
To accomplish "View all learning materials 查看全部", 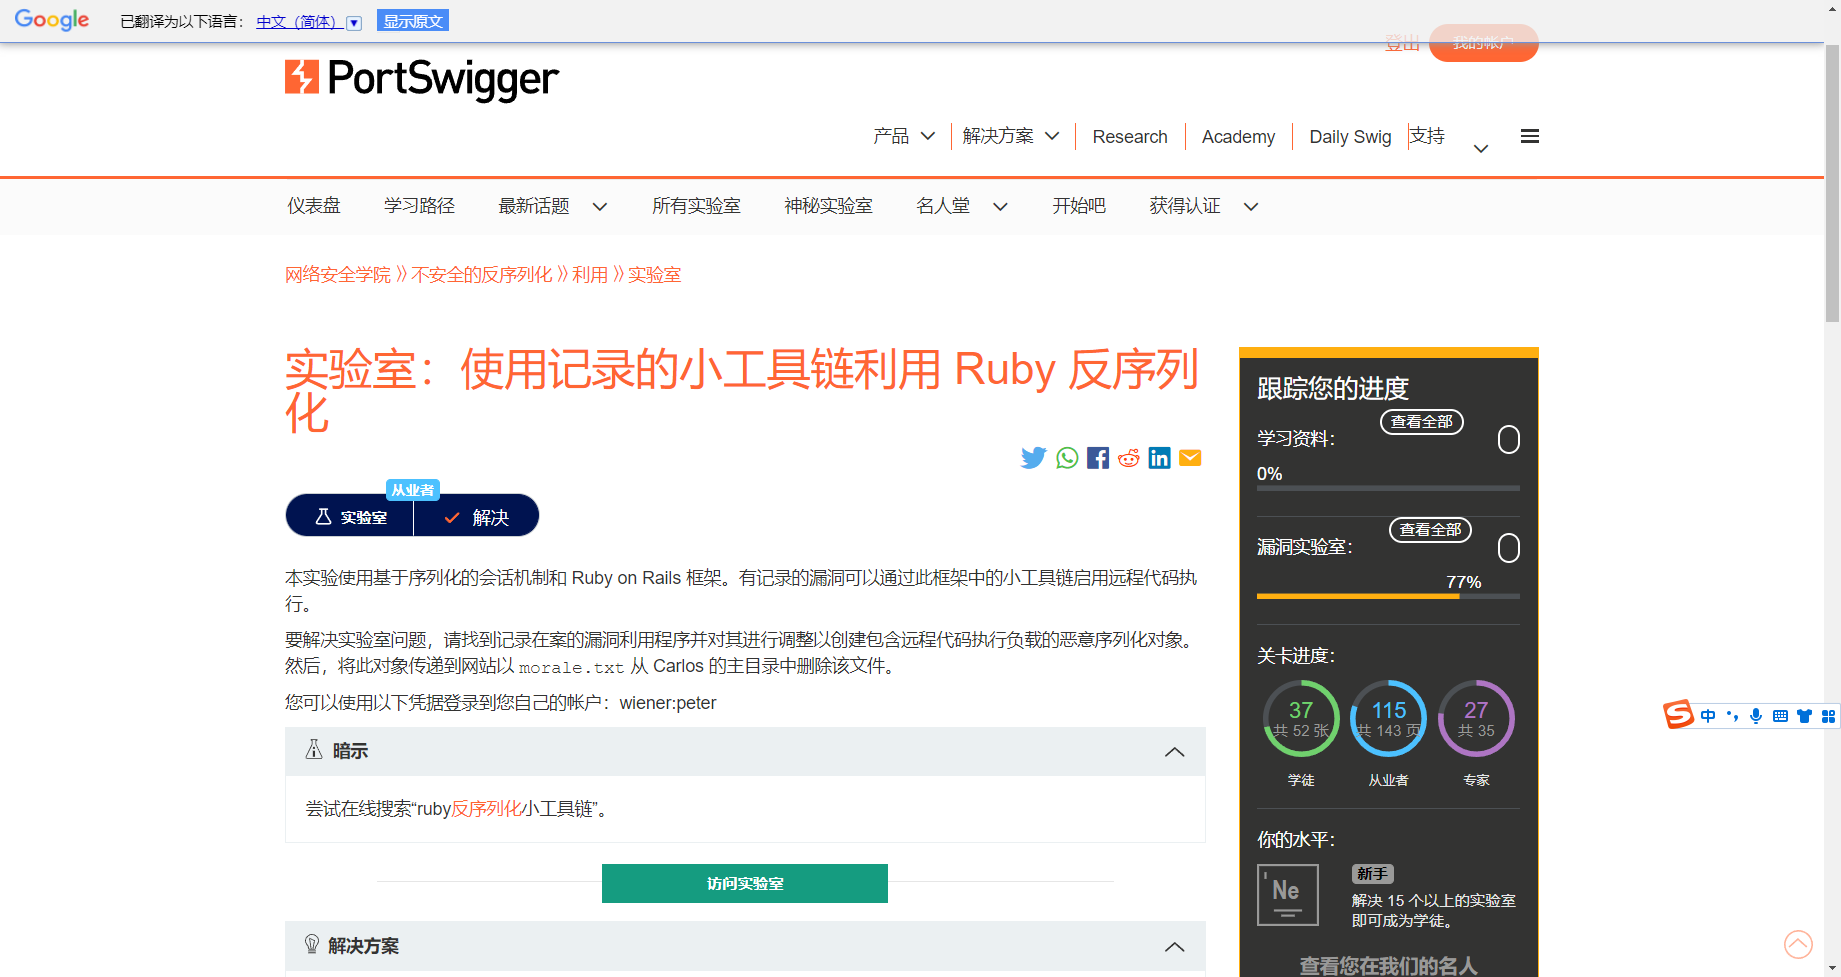I will click(1422, 422).
